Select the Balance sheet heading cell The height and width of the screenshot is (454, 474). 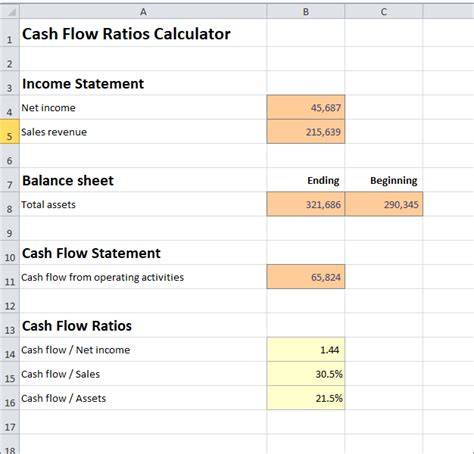pos(143,180)
